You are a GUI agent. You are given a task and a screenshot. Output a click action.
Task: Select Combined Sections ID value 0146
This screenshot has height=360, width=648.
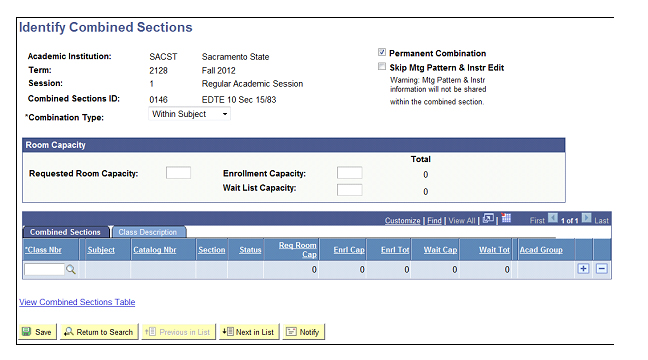tap(158, 100)
